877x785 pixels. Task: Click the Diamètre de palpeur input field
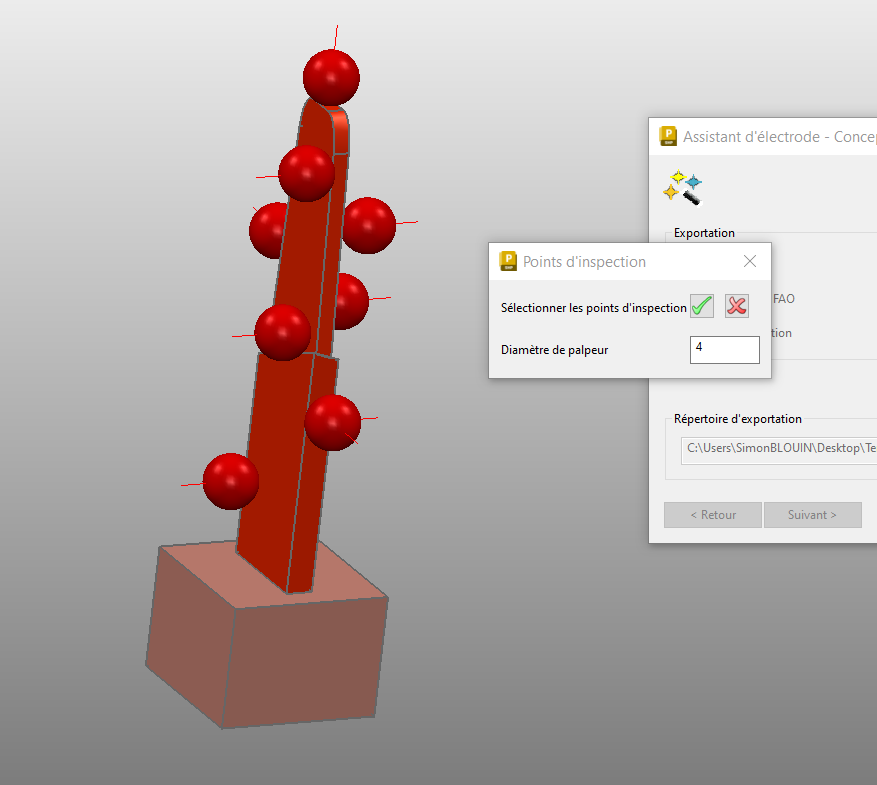(724, 349)
